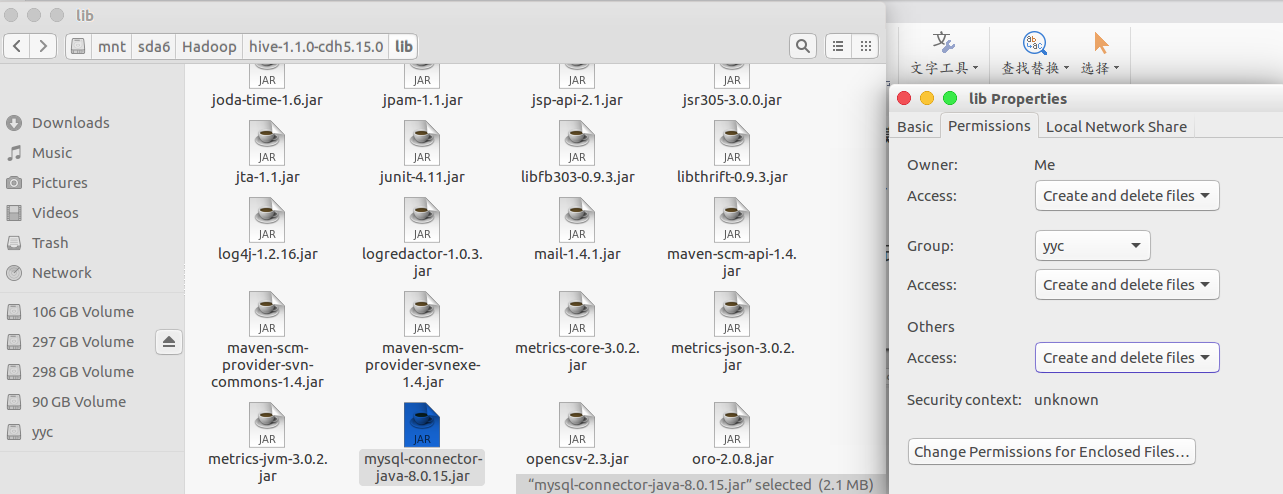Select the maven-scm-provider-svn-commons-1.4.jar icon
Viewport: 1283px width, 494px height.
pyautogui.click(x=267, y=314)
